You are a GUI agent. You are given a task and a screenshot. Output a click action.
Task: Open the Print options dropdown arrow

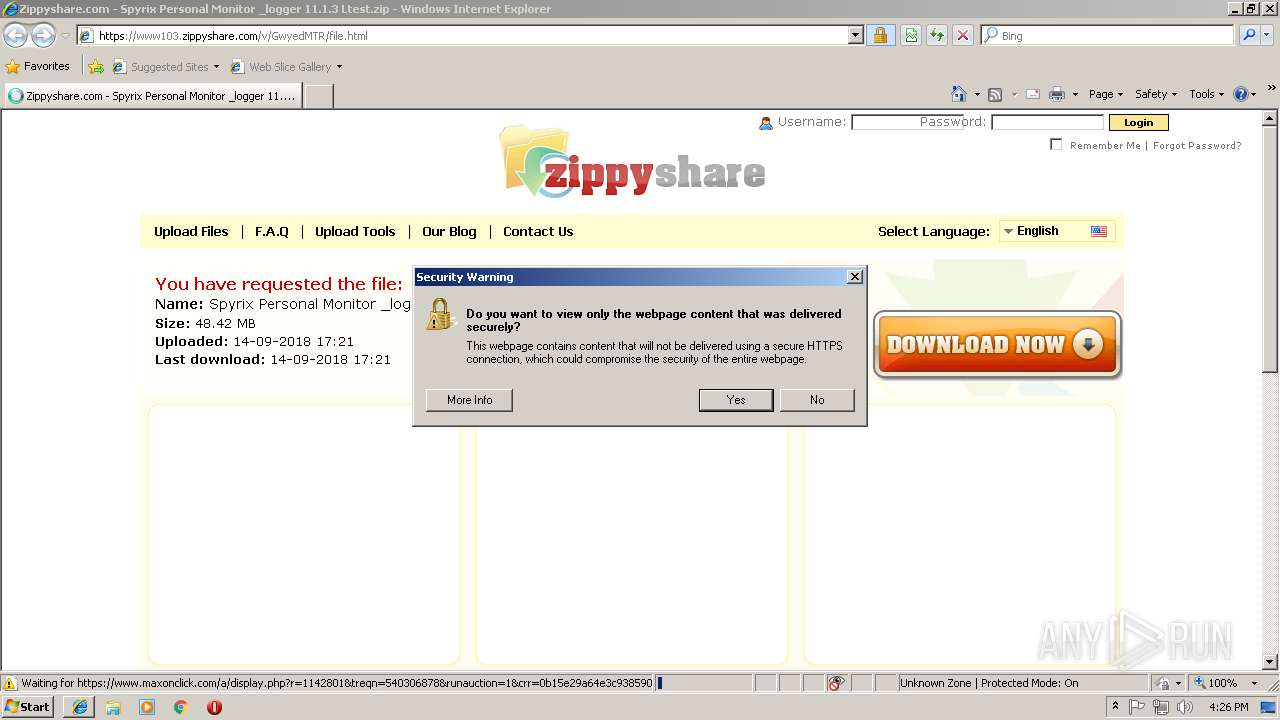click(1075, 94)
